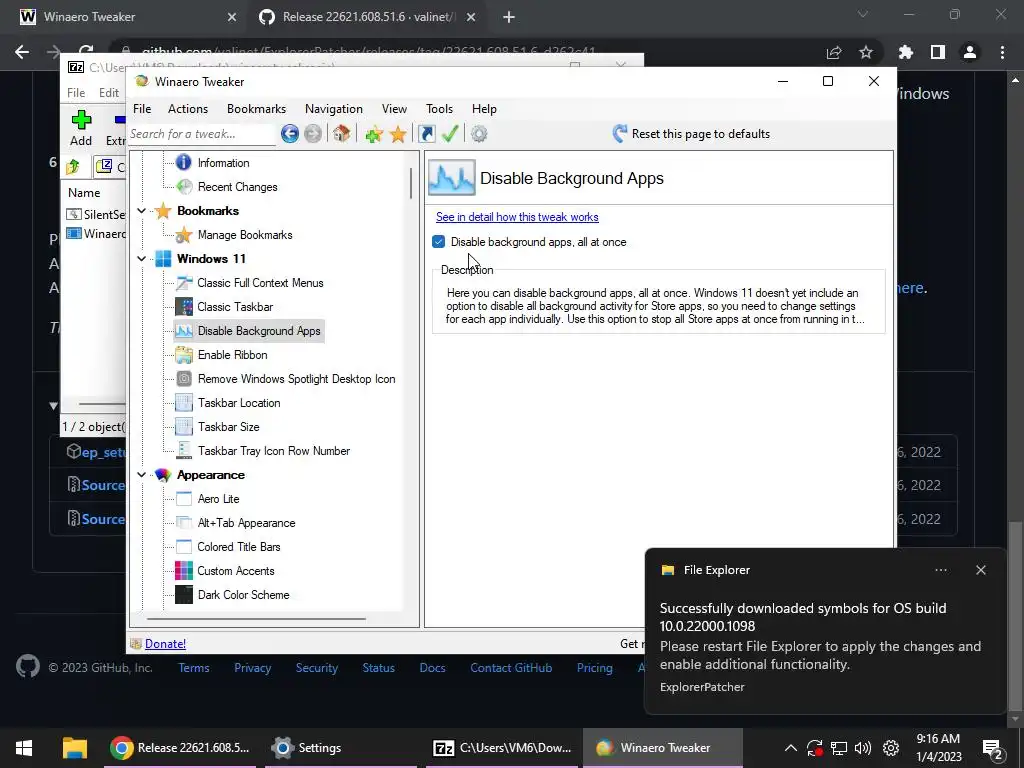Click GitHub footer Privacy link
The width and height of the screenshot is (1024, 768).
tap(252, 668)
